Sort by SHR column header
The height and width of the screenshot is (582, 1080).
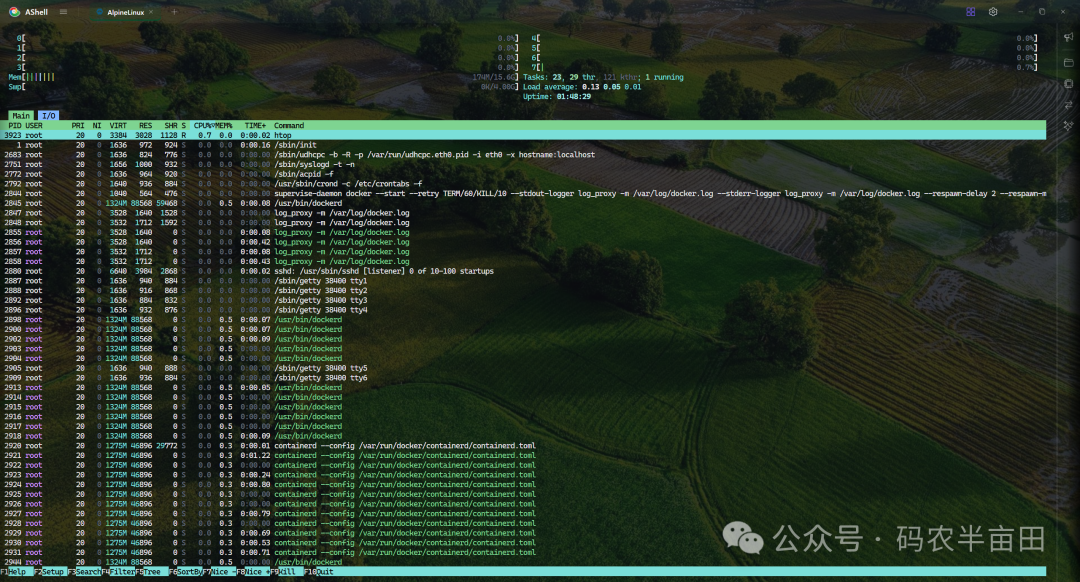[171, 125]
